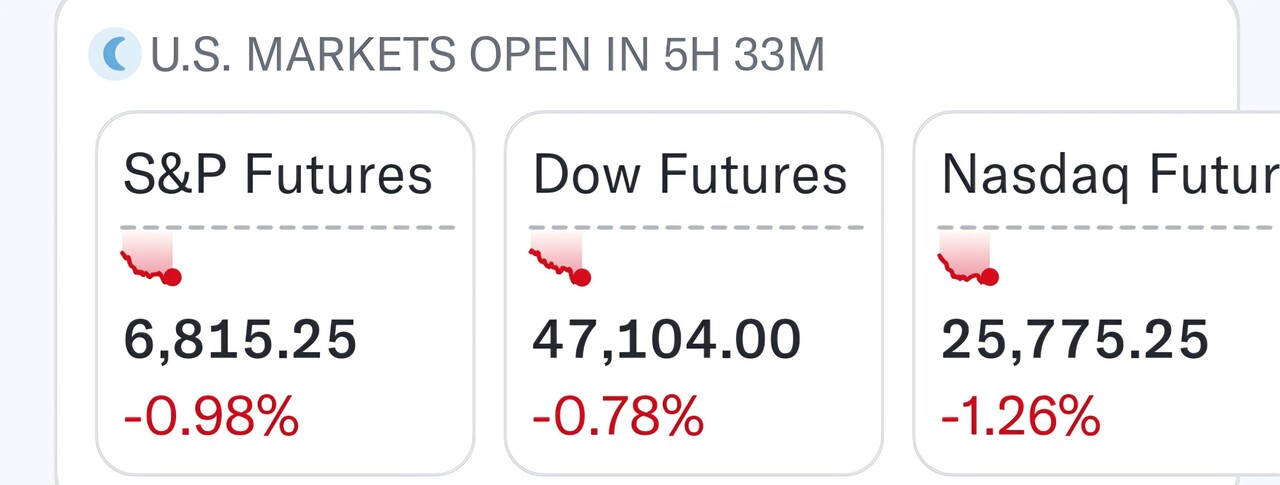Click the Dow Futures red sparkline chart
The height and width of the screenshot is (485, 1280).
(554, 258)
